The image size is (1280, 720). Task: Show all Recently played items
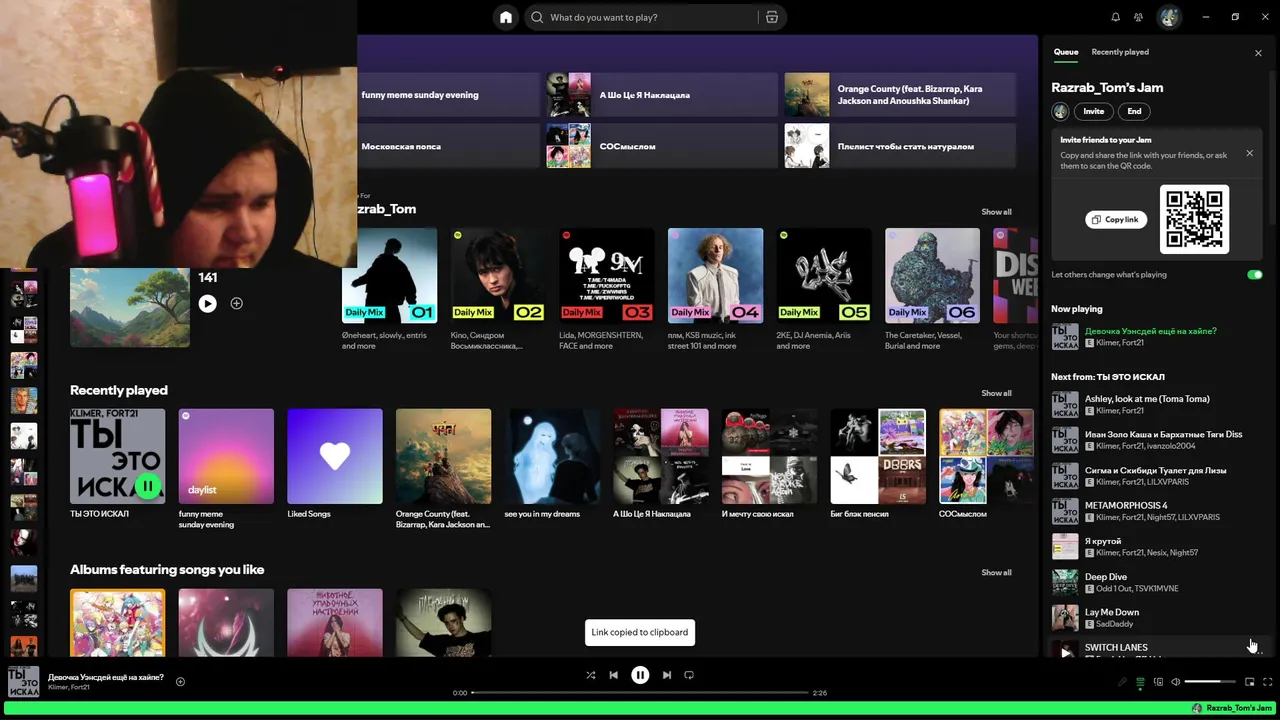[x=996, y=393]
